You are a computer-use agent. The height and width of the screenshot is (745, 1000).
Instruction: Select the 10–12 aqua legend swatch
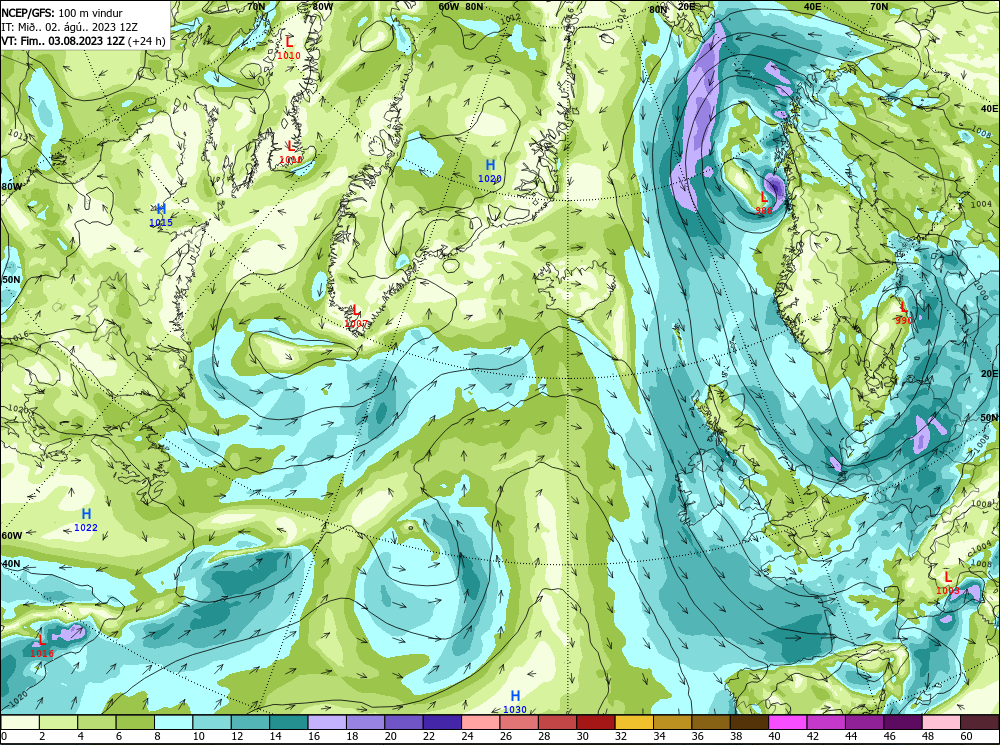tap(212, 722)
